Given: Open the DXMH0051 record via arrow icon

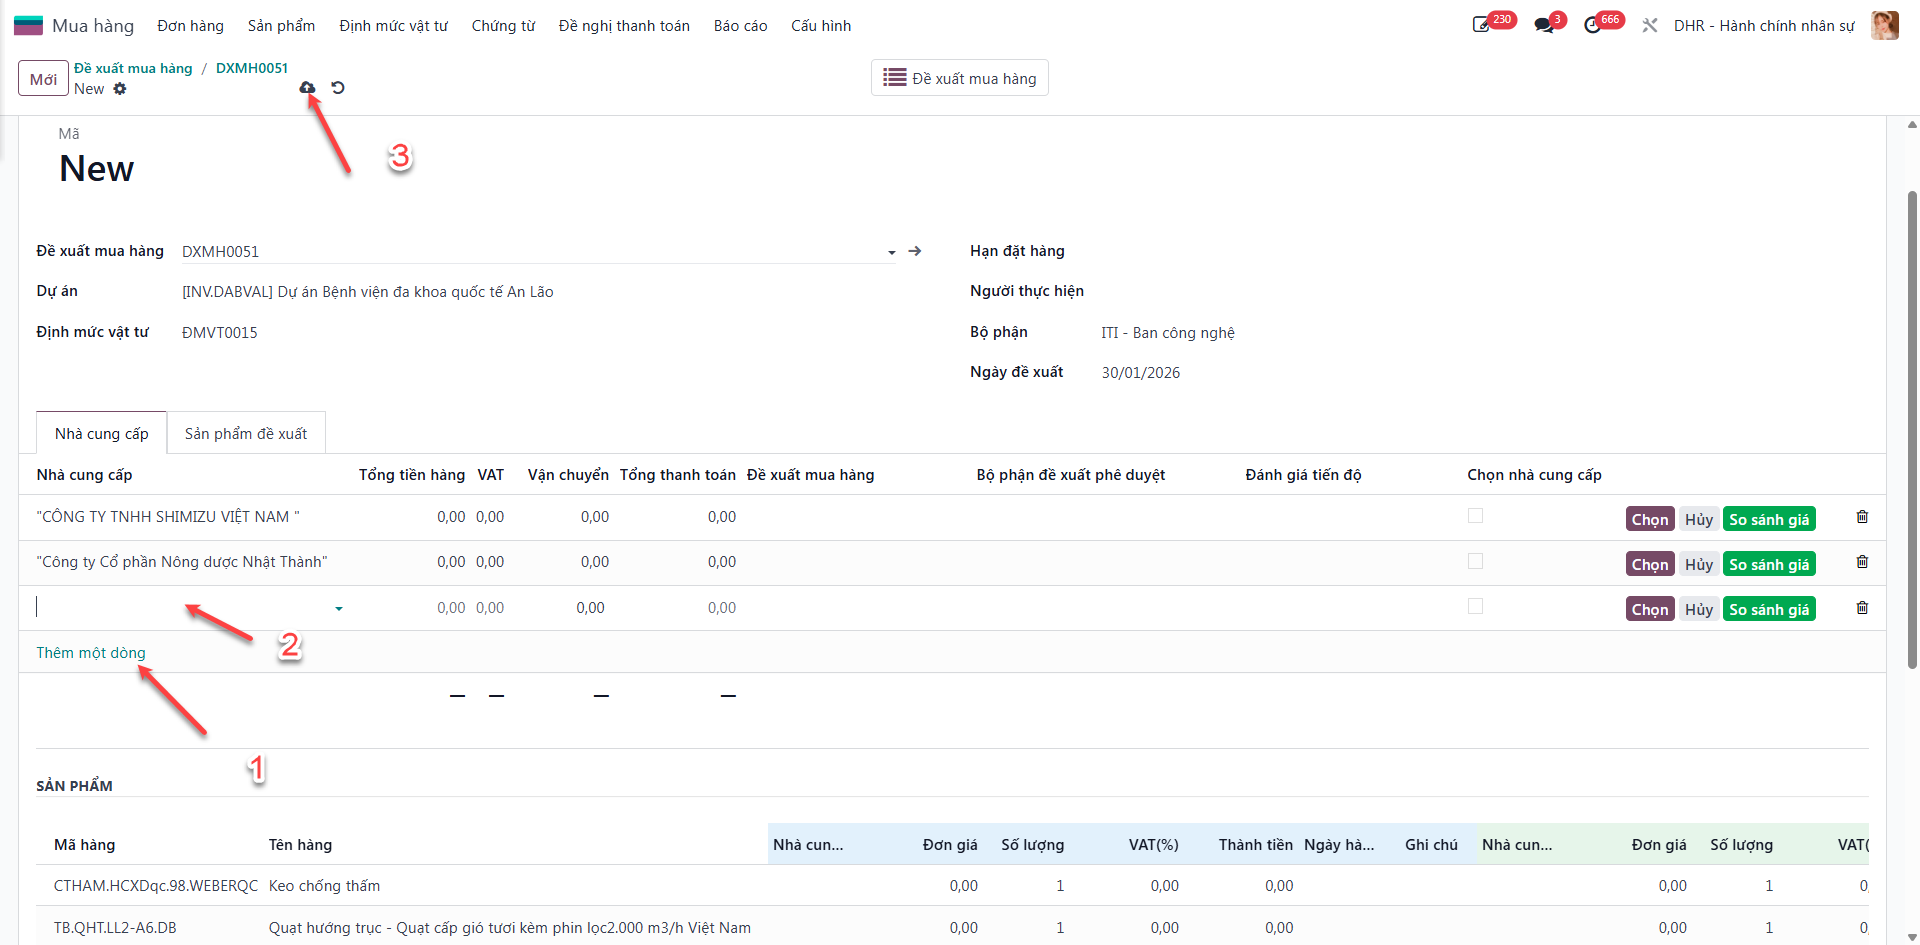Looking at the screenshot, I should [915, 251].
